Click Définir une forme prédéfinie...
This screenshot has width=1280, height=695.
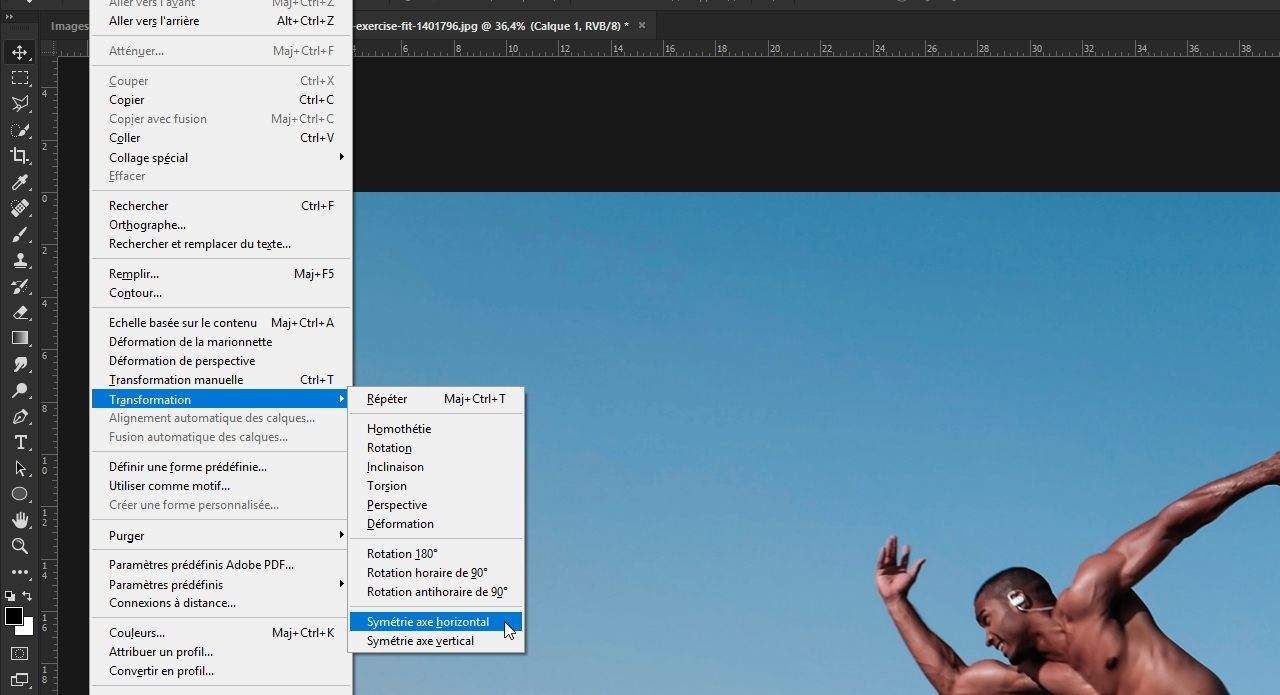pos(221,467)
